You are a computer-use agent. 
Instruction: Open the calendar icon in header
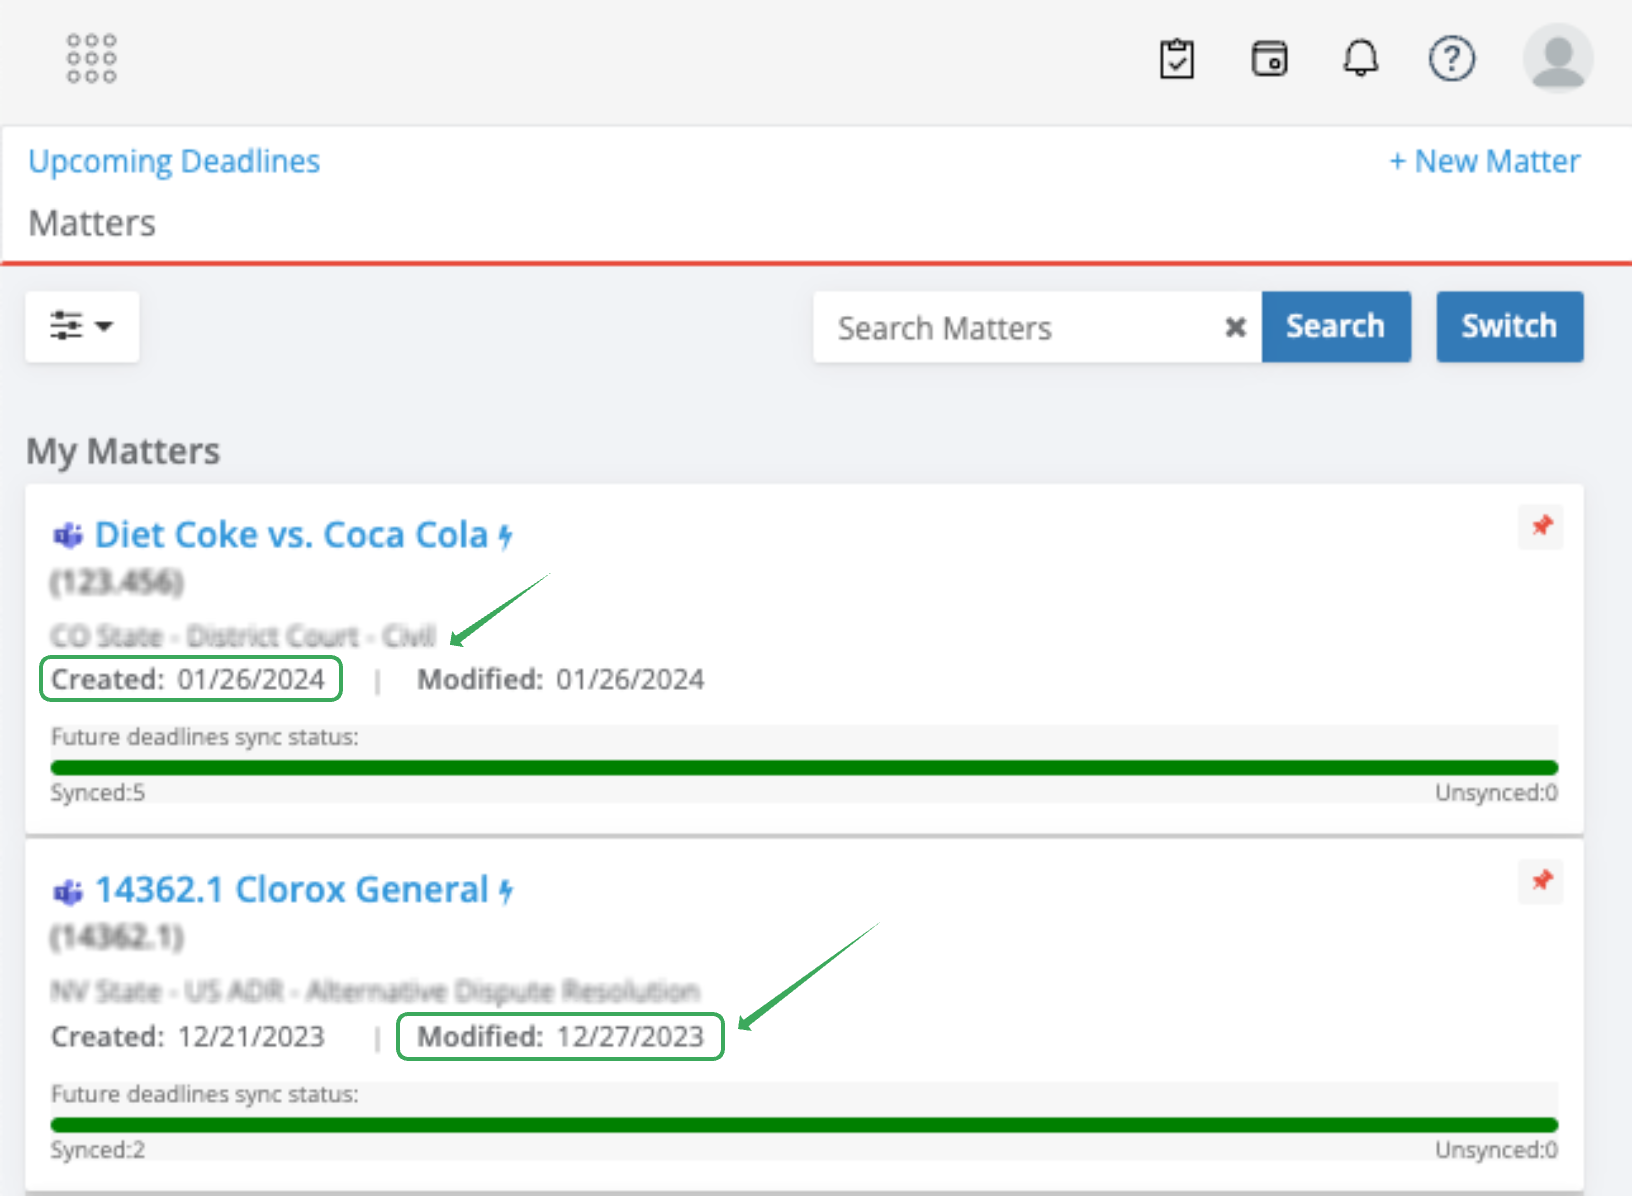coord(1269,58)
